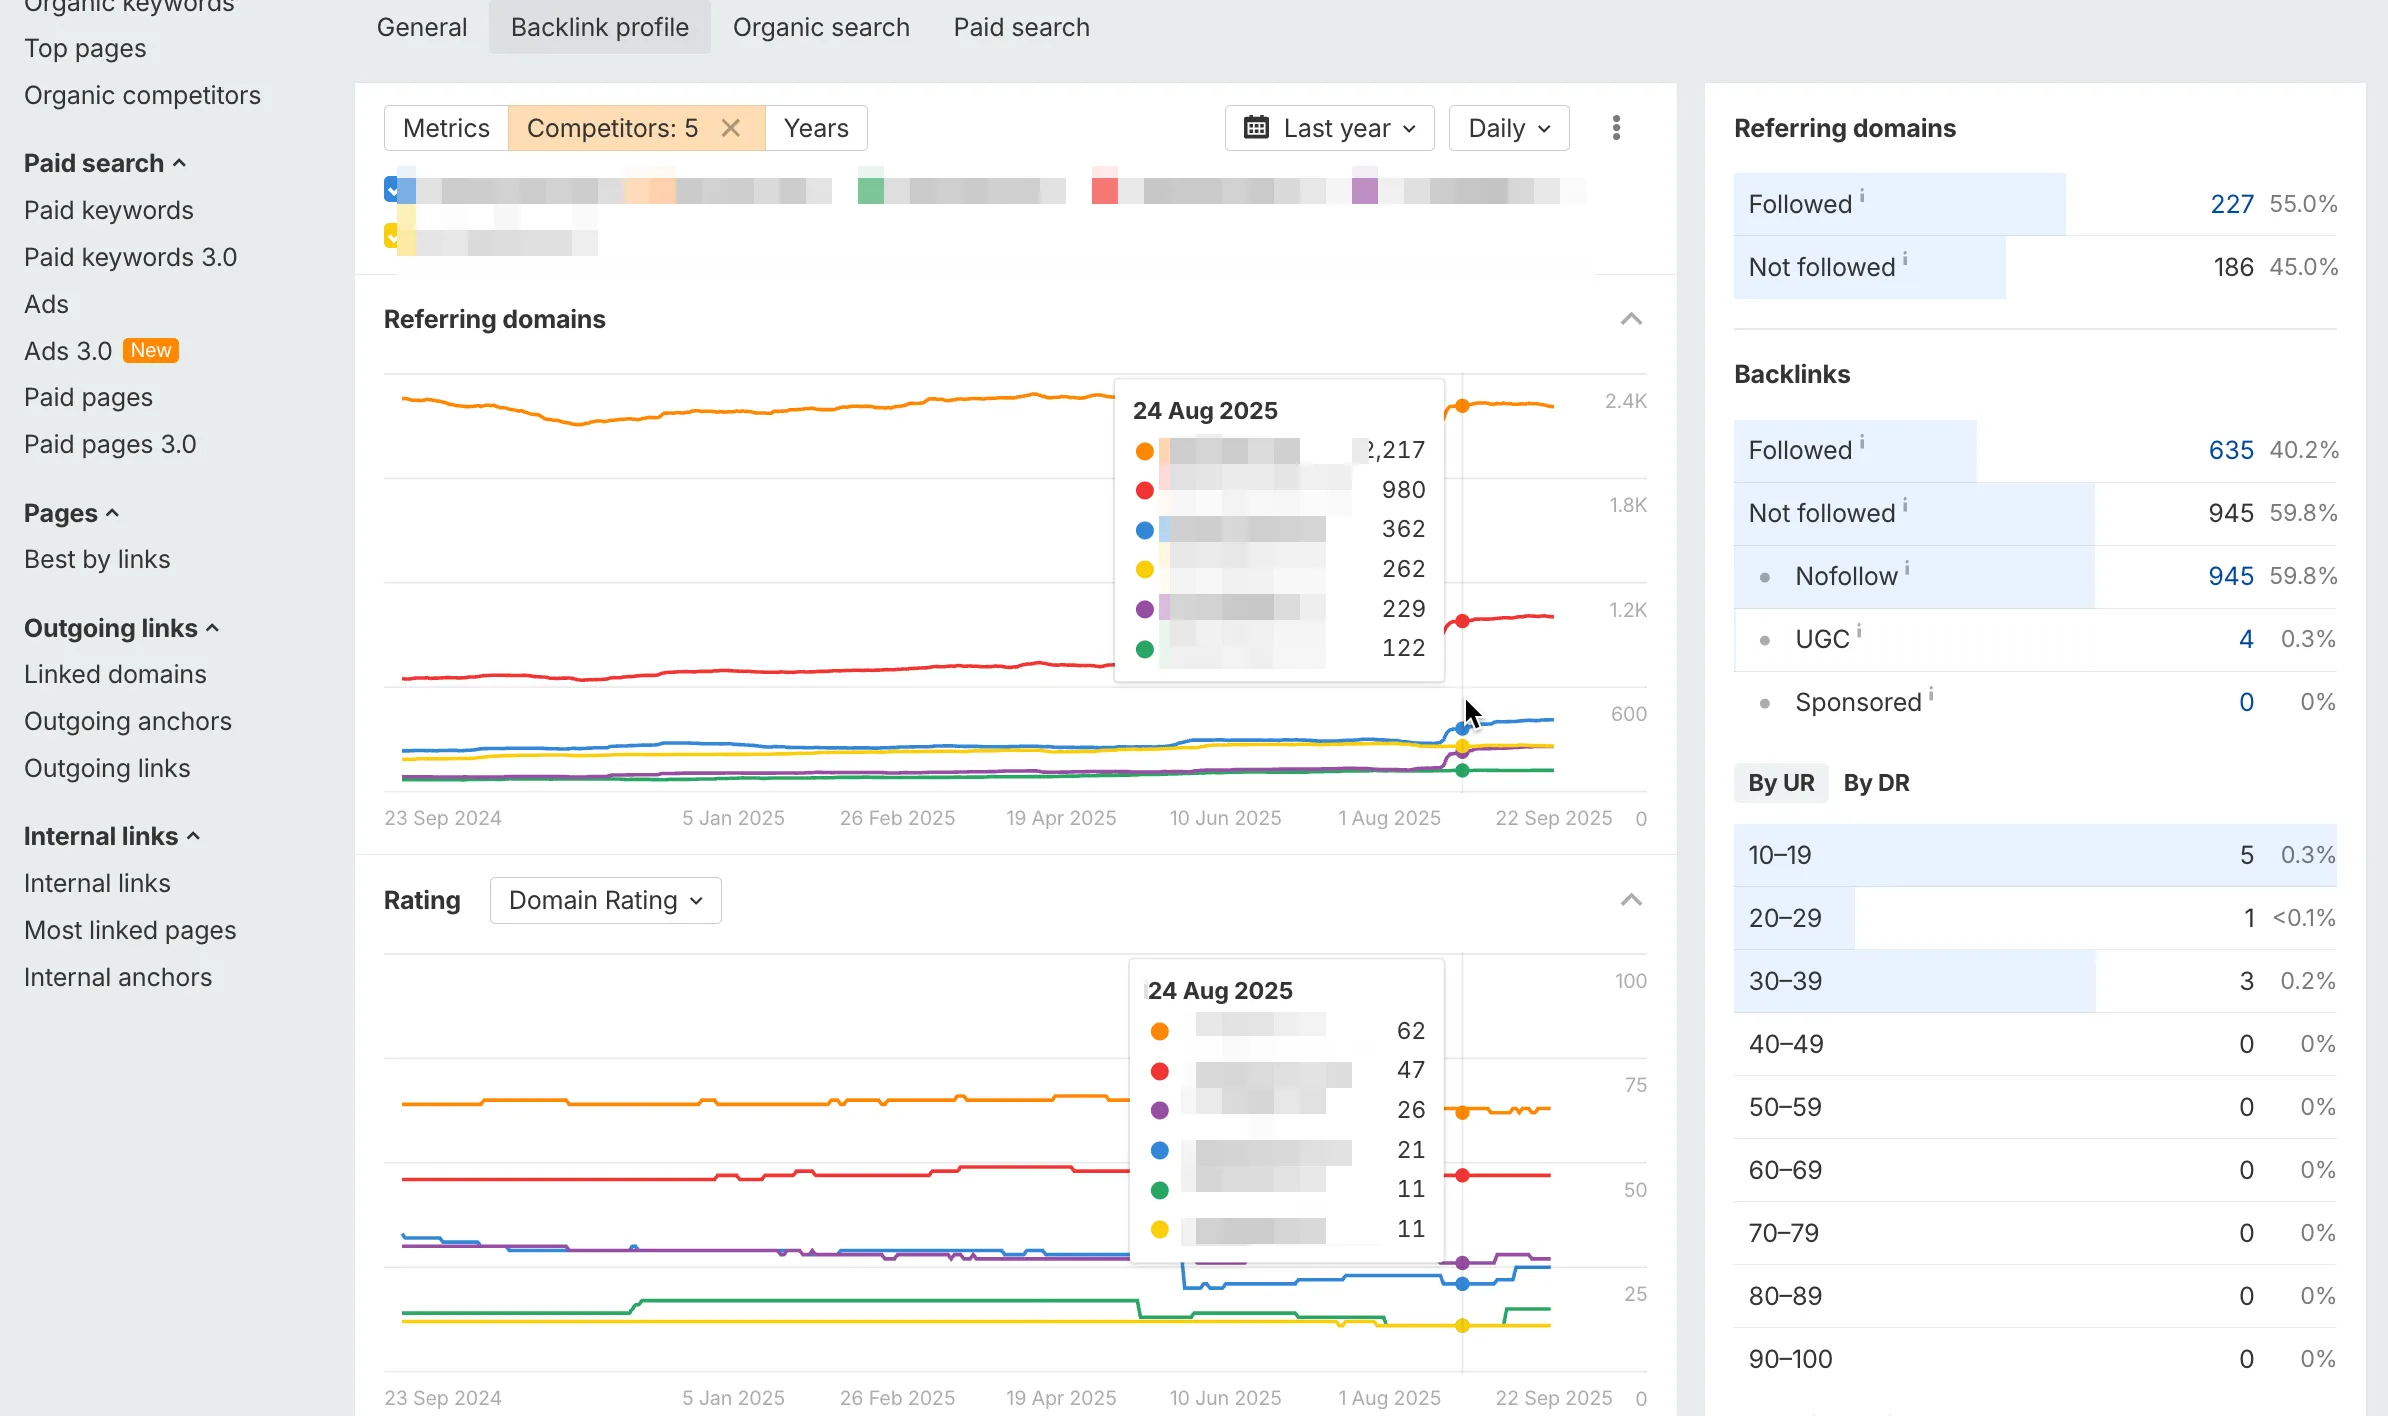Switch to the By DR tab

pyautogui.click(x=1876, y=783)
